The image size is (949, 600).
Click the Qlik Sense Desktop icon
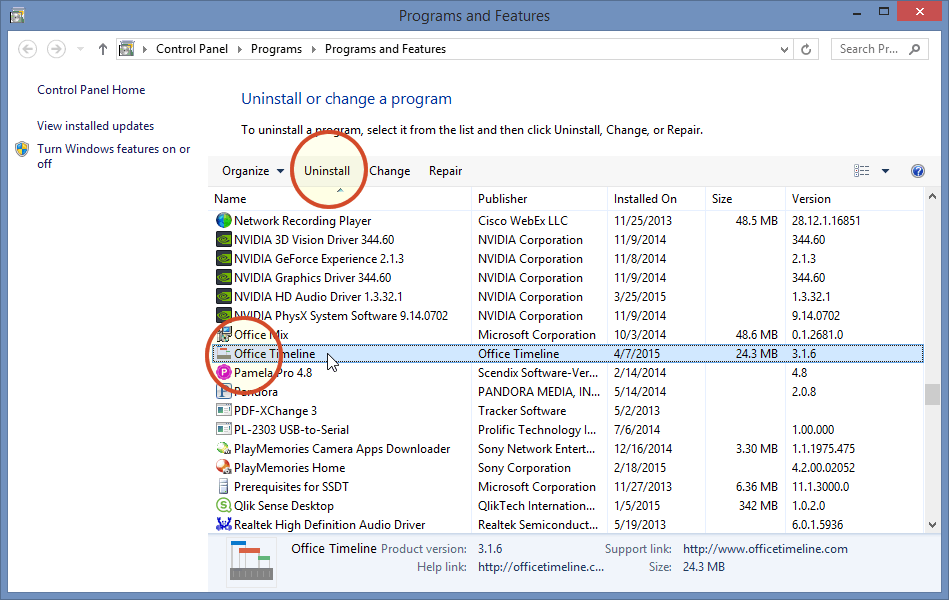(223, 505)
